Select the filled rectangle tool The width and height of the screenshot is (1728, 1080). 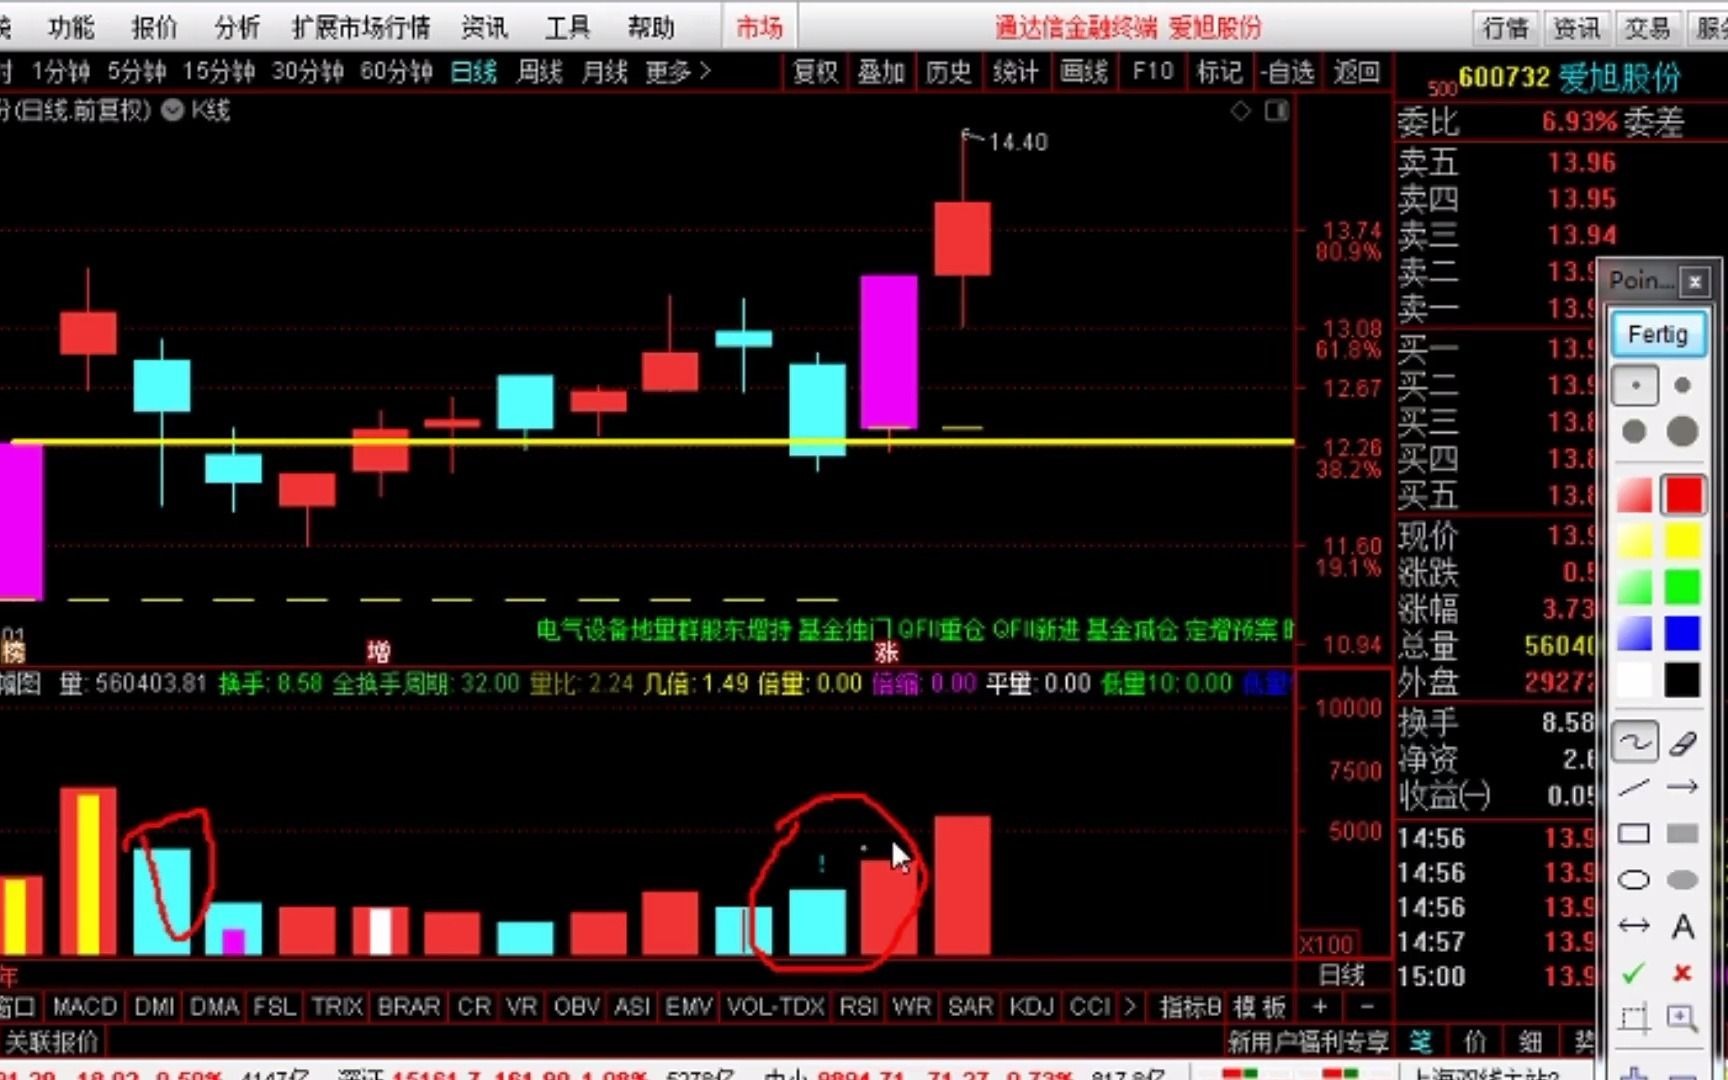click(1683, 834)
